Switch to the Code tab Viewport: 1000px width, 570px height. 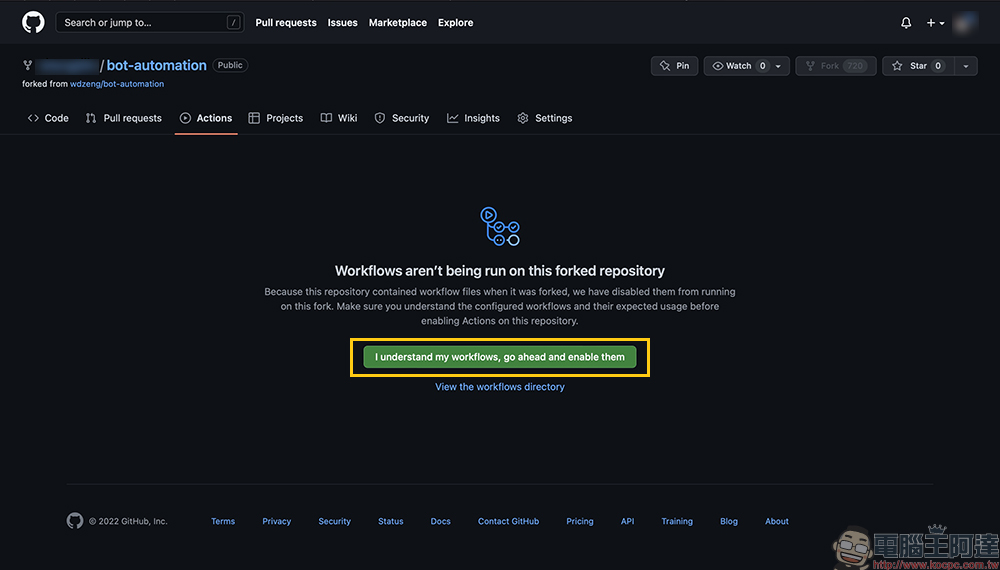(x=48, y=118)
